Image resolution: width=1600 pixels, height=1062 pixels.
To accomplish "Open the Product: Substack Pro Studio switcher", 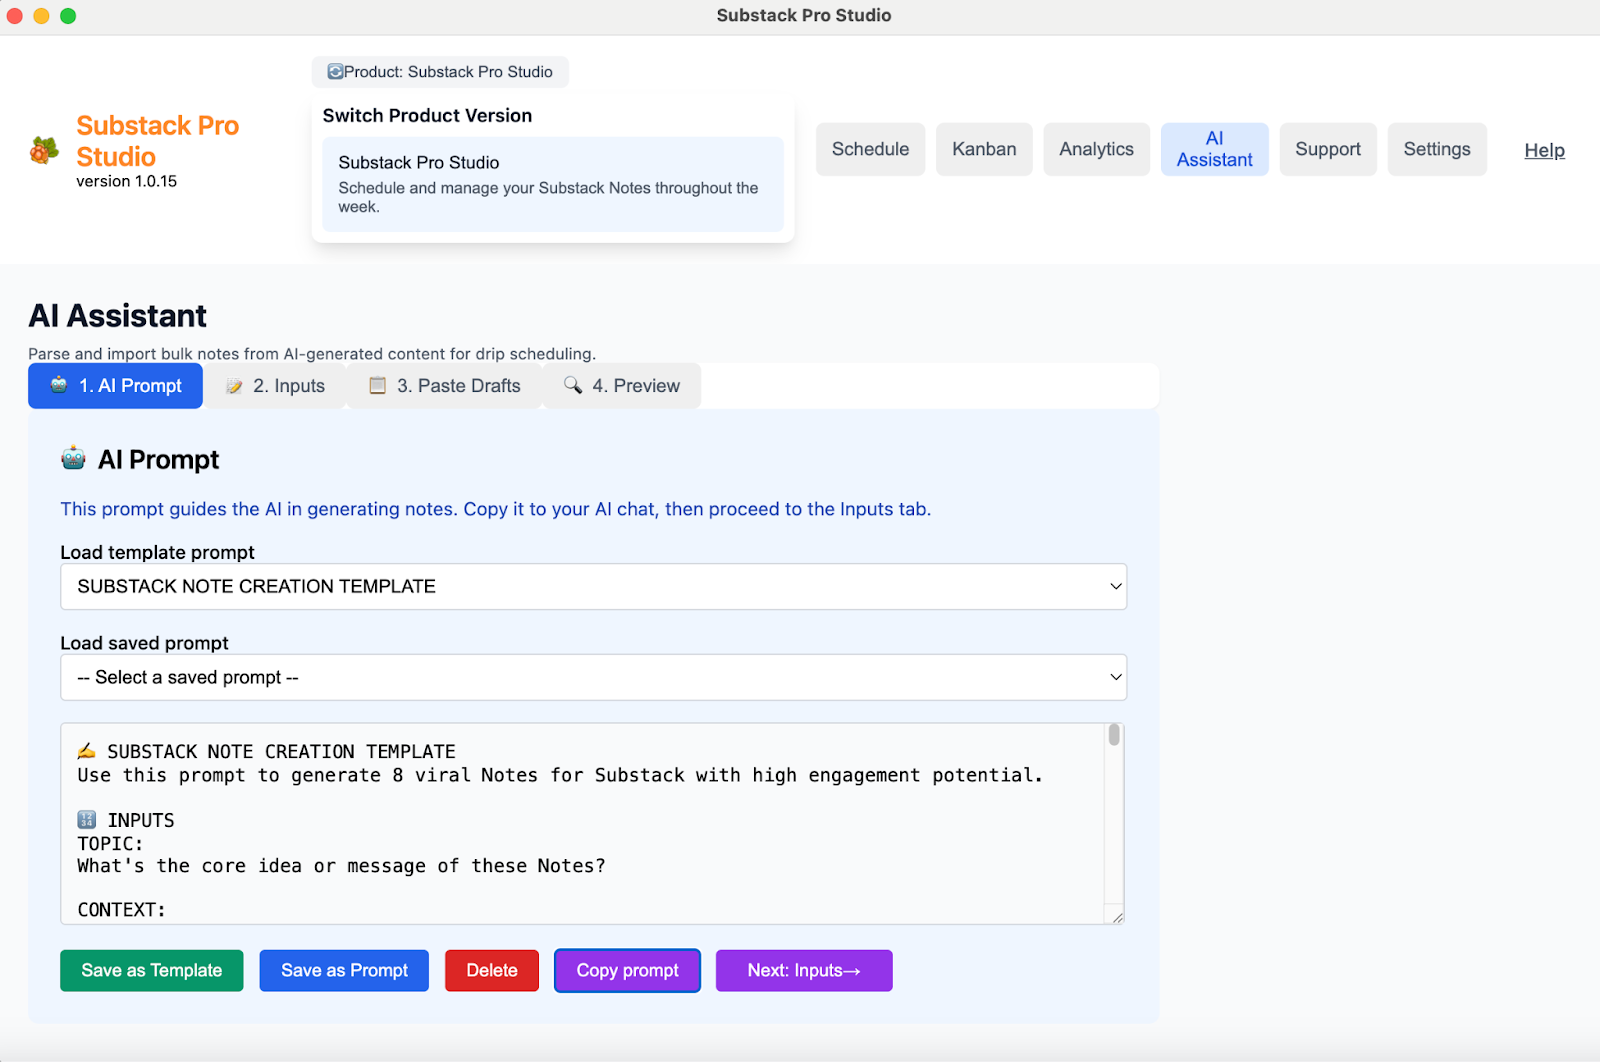I will point(440,72).
